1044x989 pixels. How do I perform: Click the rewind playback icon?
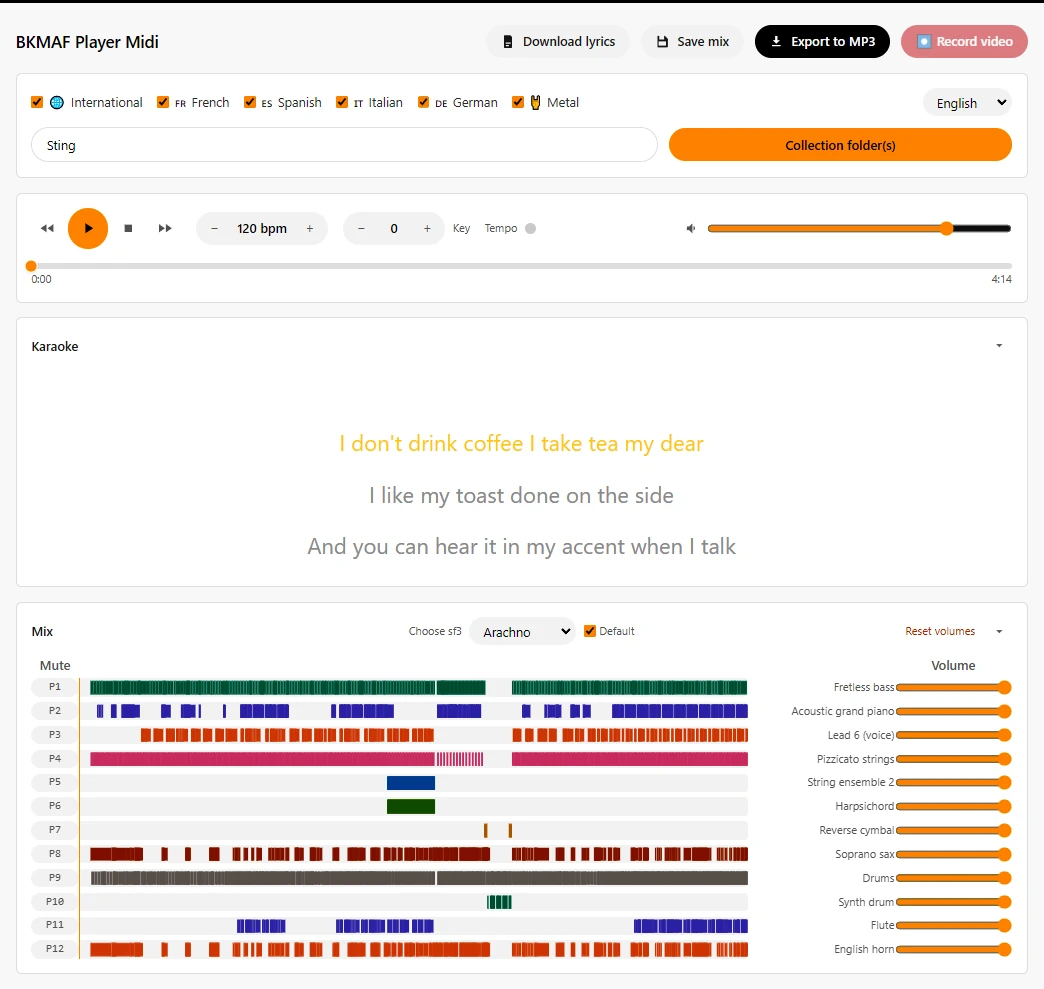47,228
